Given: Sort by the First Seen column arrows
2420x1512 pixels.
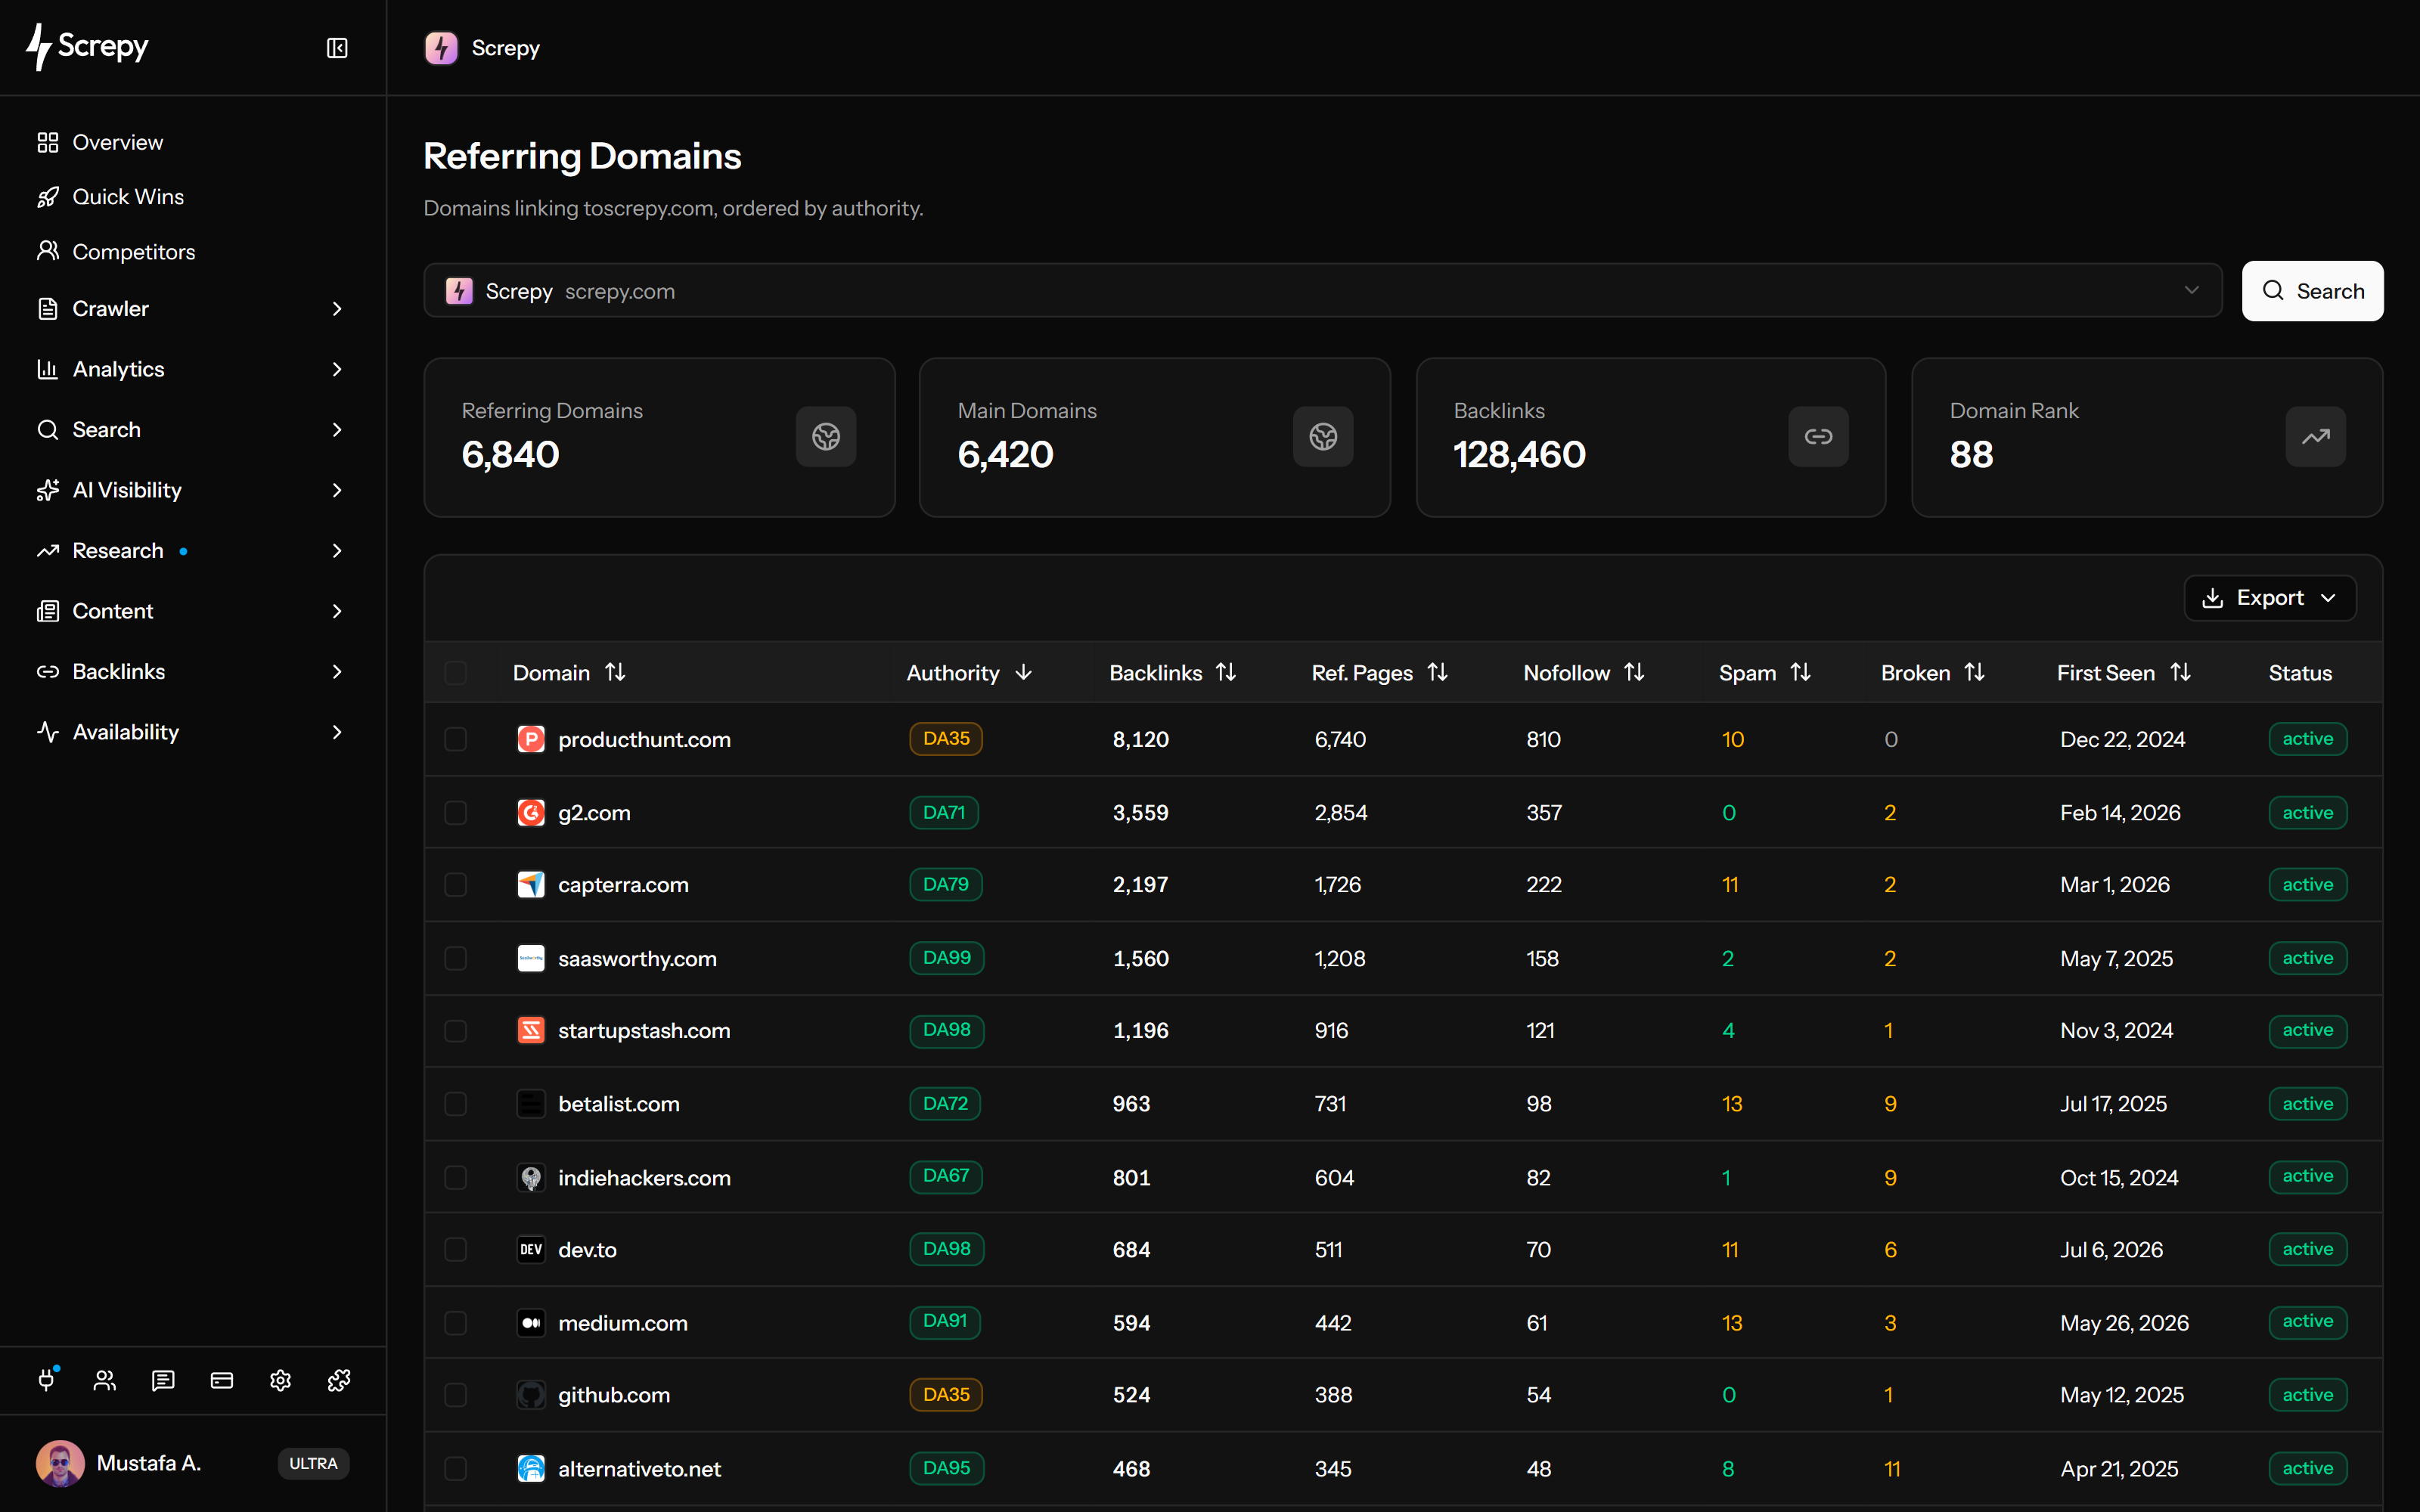Looking at the screenshot, I should pyautogui.click(x=2180, y=672).
